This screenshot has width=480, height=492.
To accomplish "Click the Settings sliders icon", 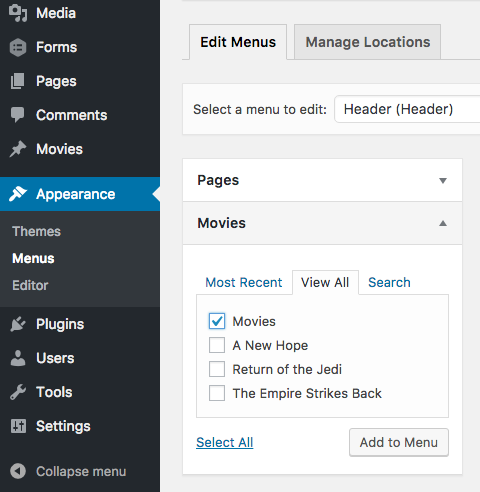I will (x=18, y=426).
